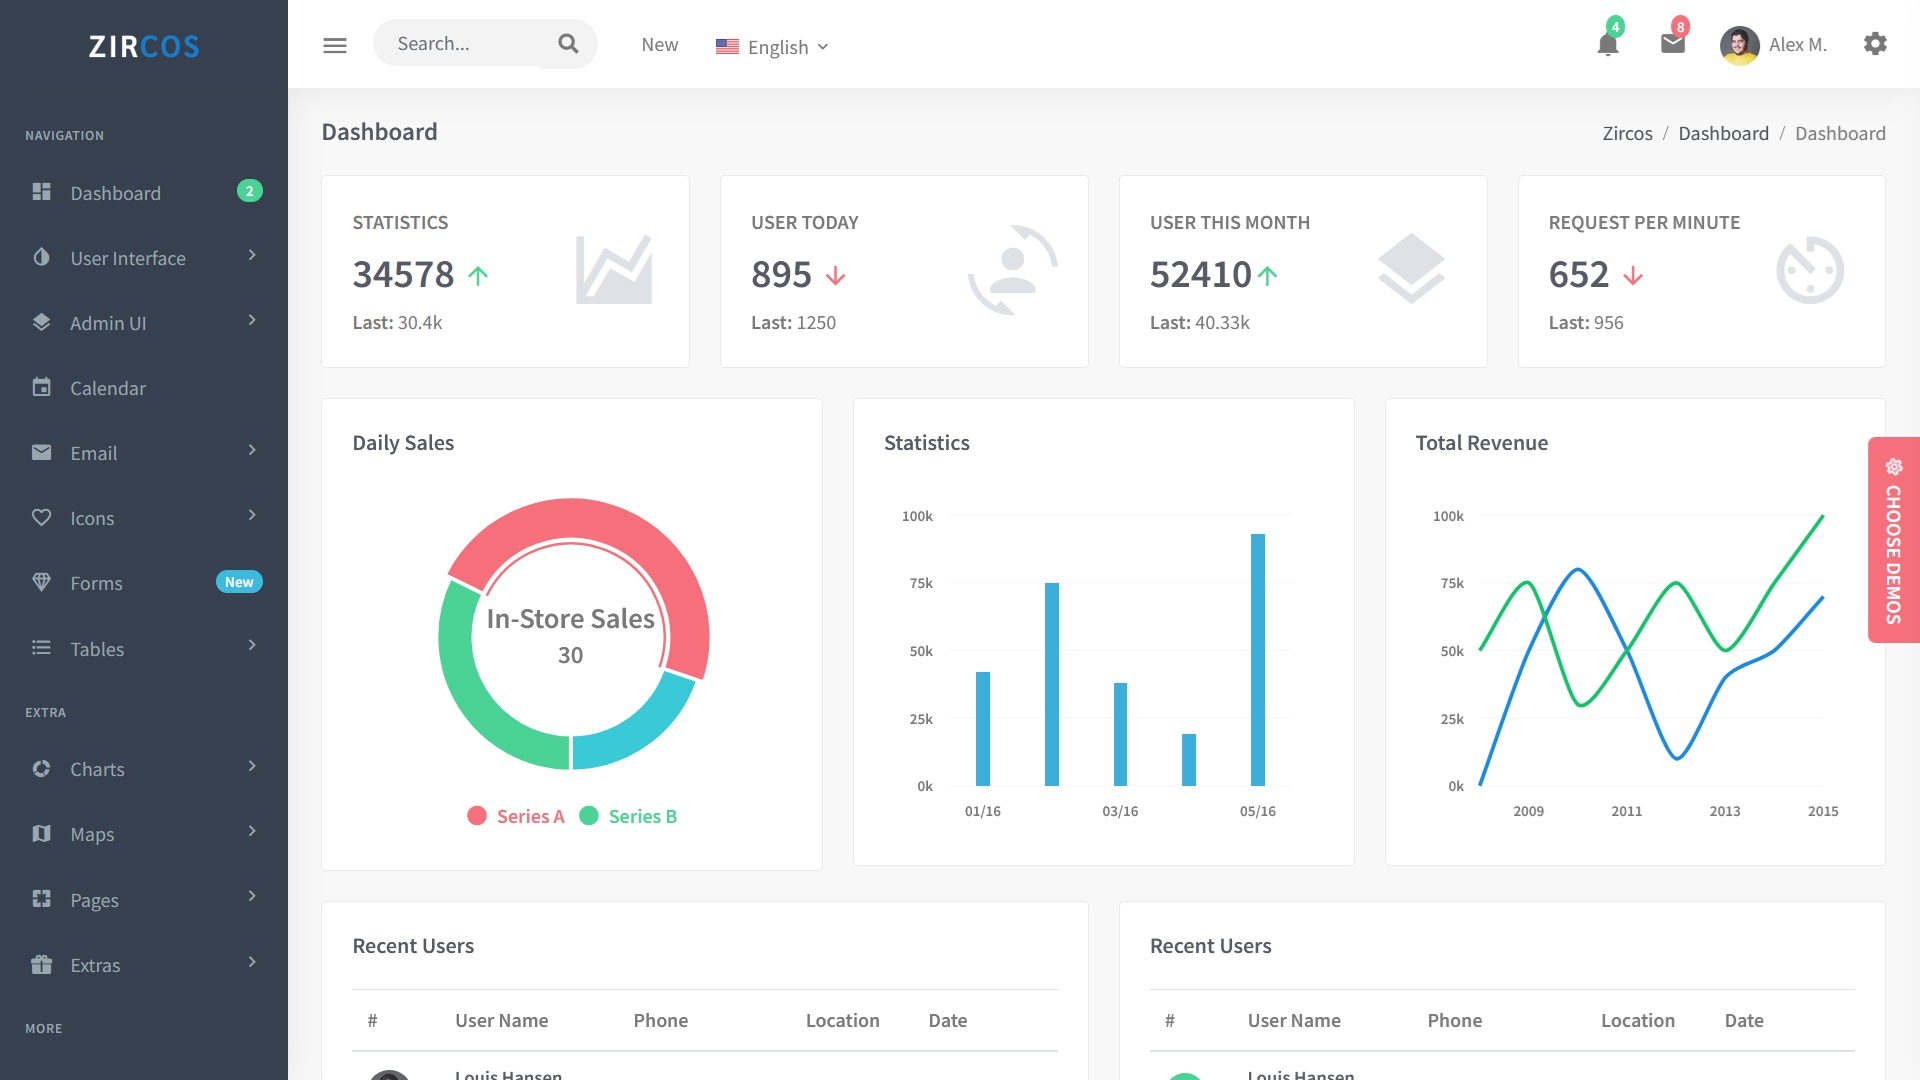
Task: Click inside the Search input field
Action: (x=460, y=43)
